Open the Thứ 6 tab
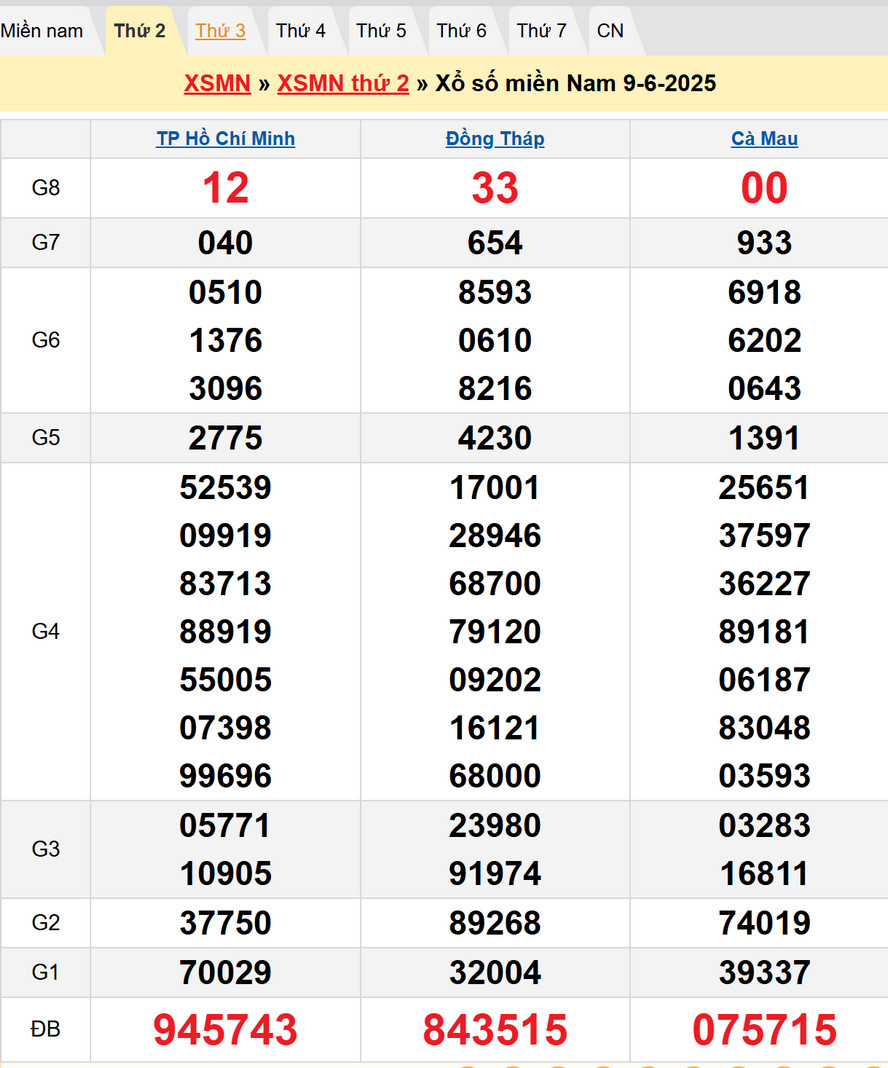The image size is (888, 1068). (461, 31)
